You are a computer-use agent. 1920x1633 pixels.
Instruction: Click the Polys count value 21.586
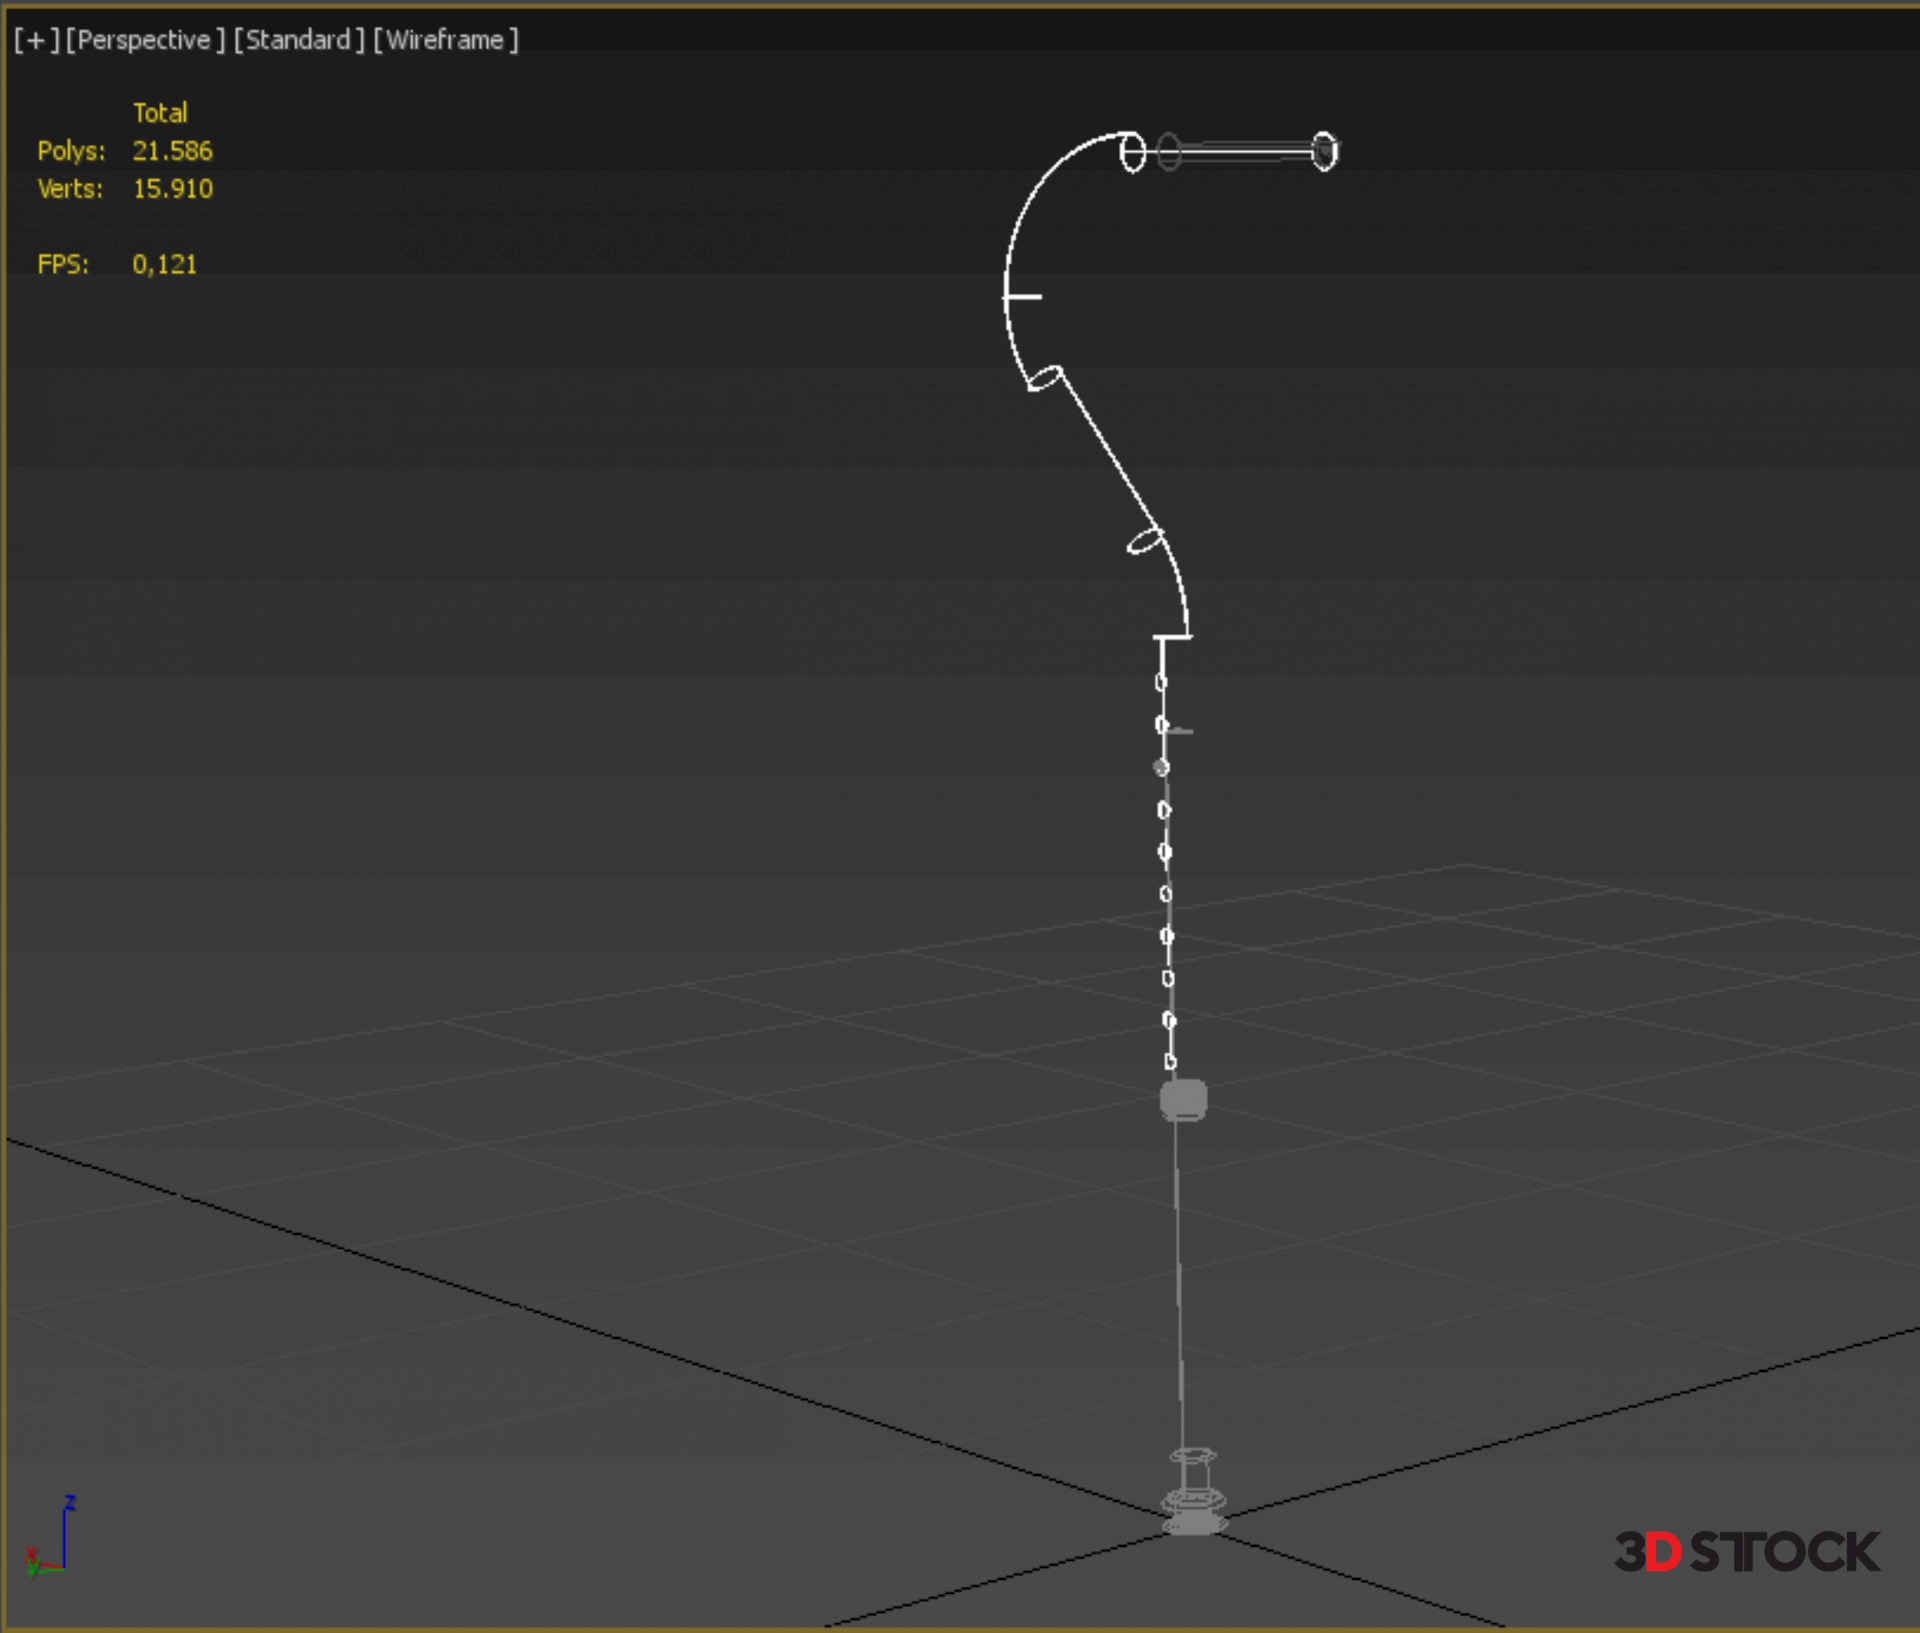(172, 151)
